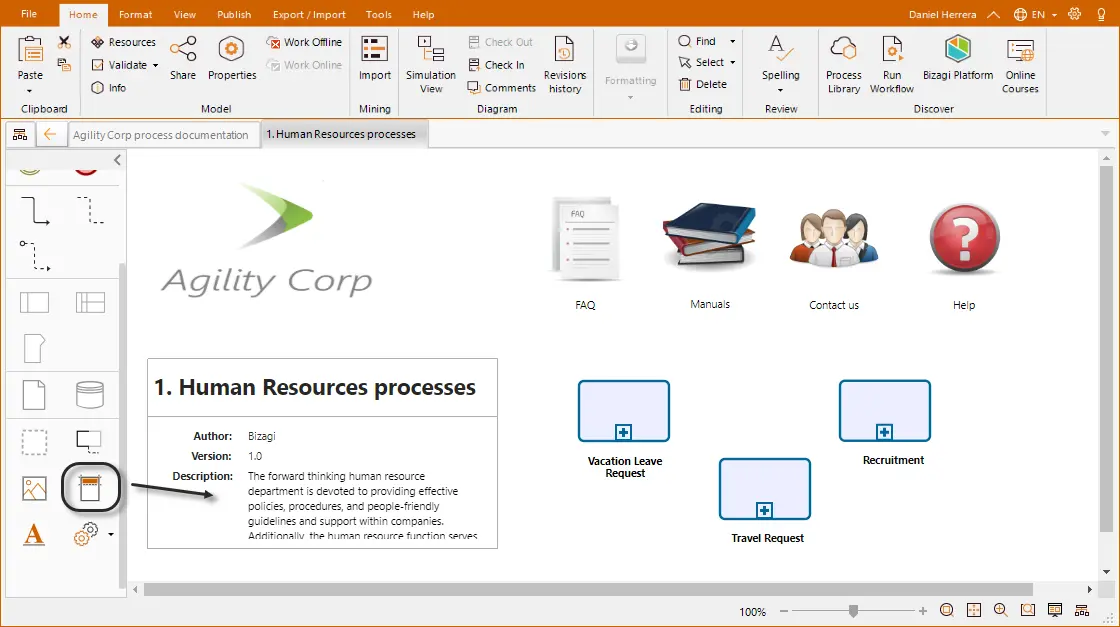Expand the Select dropdown arrow
The image size is (1120, 627).
732,62
